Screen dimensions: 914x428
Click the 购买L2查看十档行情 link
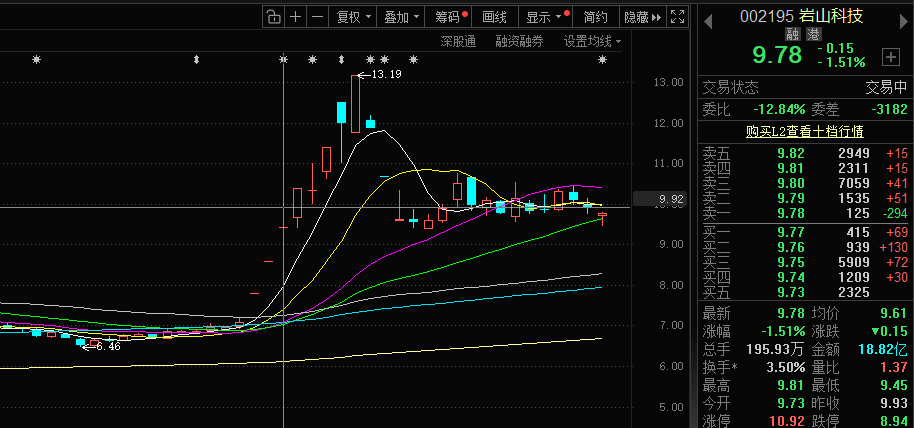(x=804, y=131)
